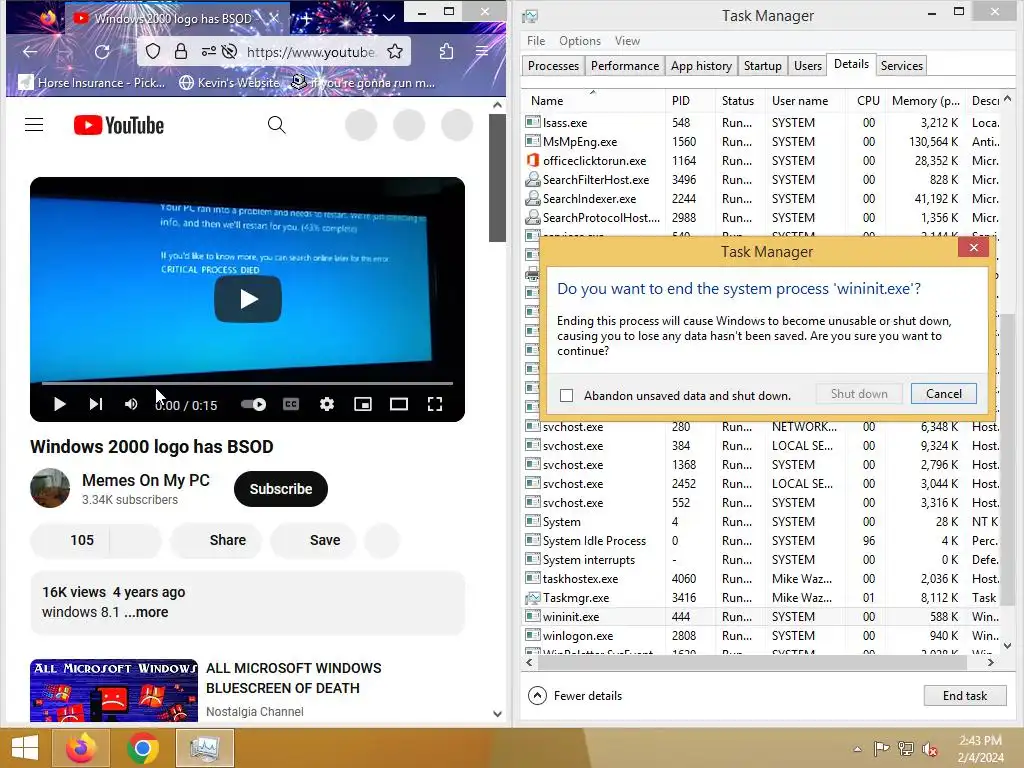Image resolution: width=1024 pixels, height=768 pixels.
Task: Click the YouTube search magnifier icon
Action: [x=276, y=125]
